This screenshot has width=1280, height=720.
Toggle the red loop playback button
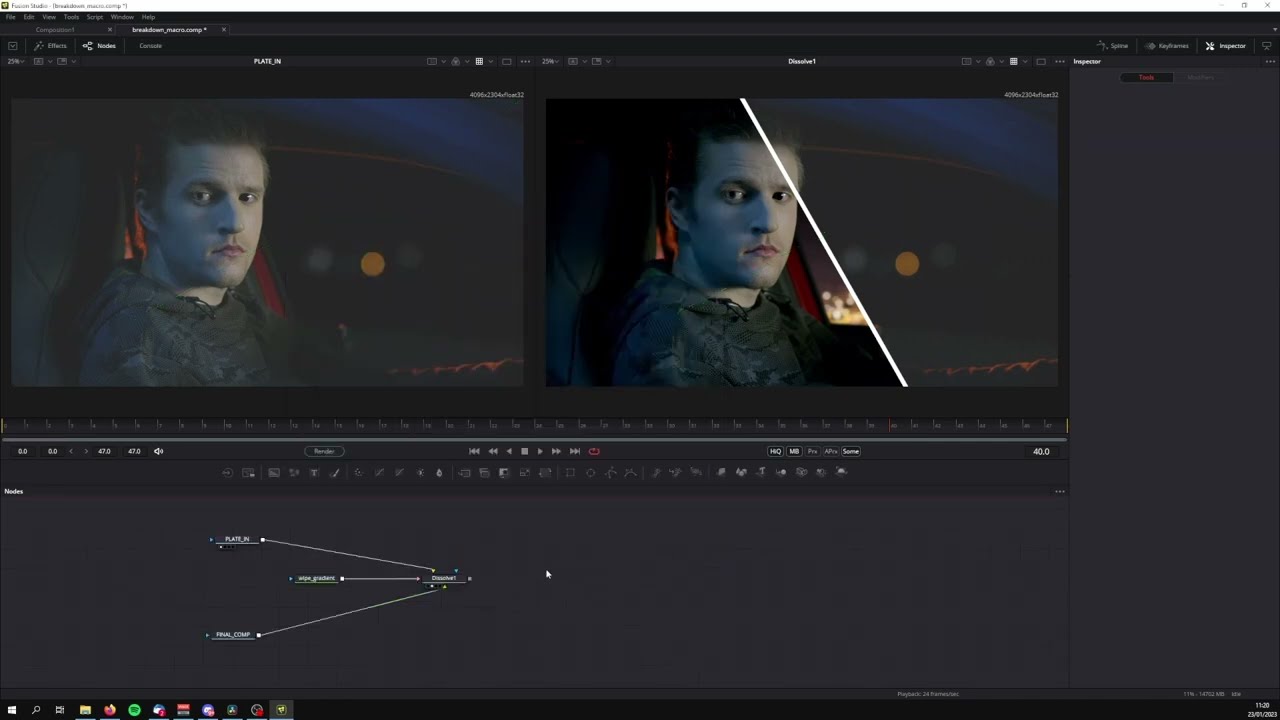[x=594, y=451]
